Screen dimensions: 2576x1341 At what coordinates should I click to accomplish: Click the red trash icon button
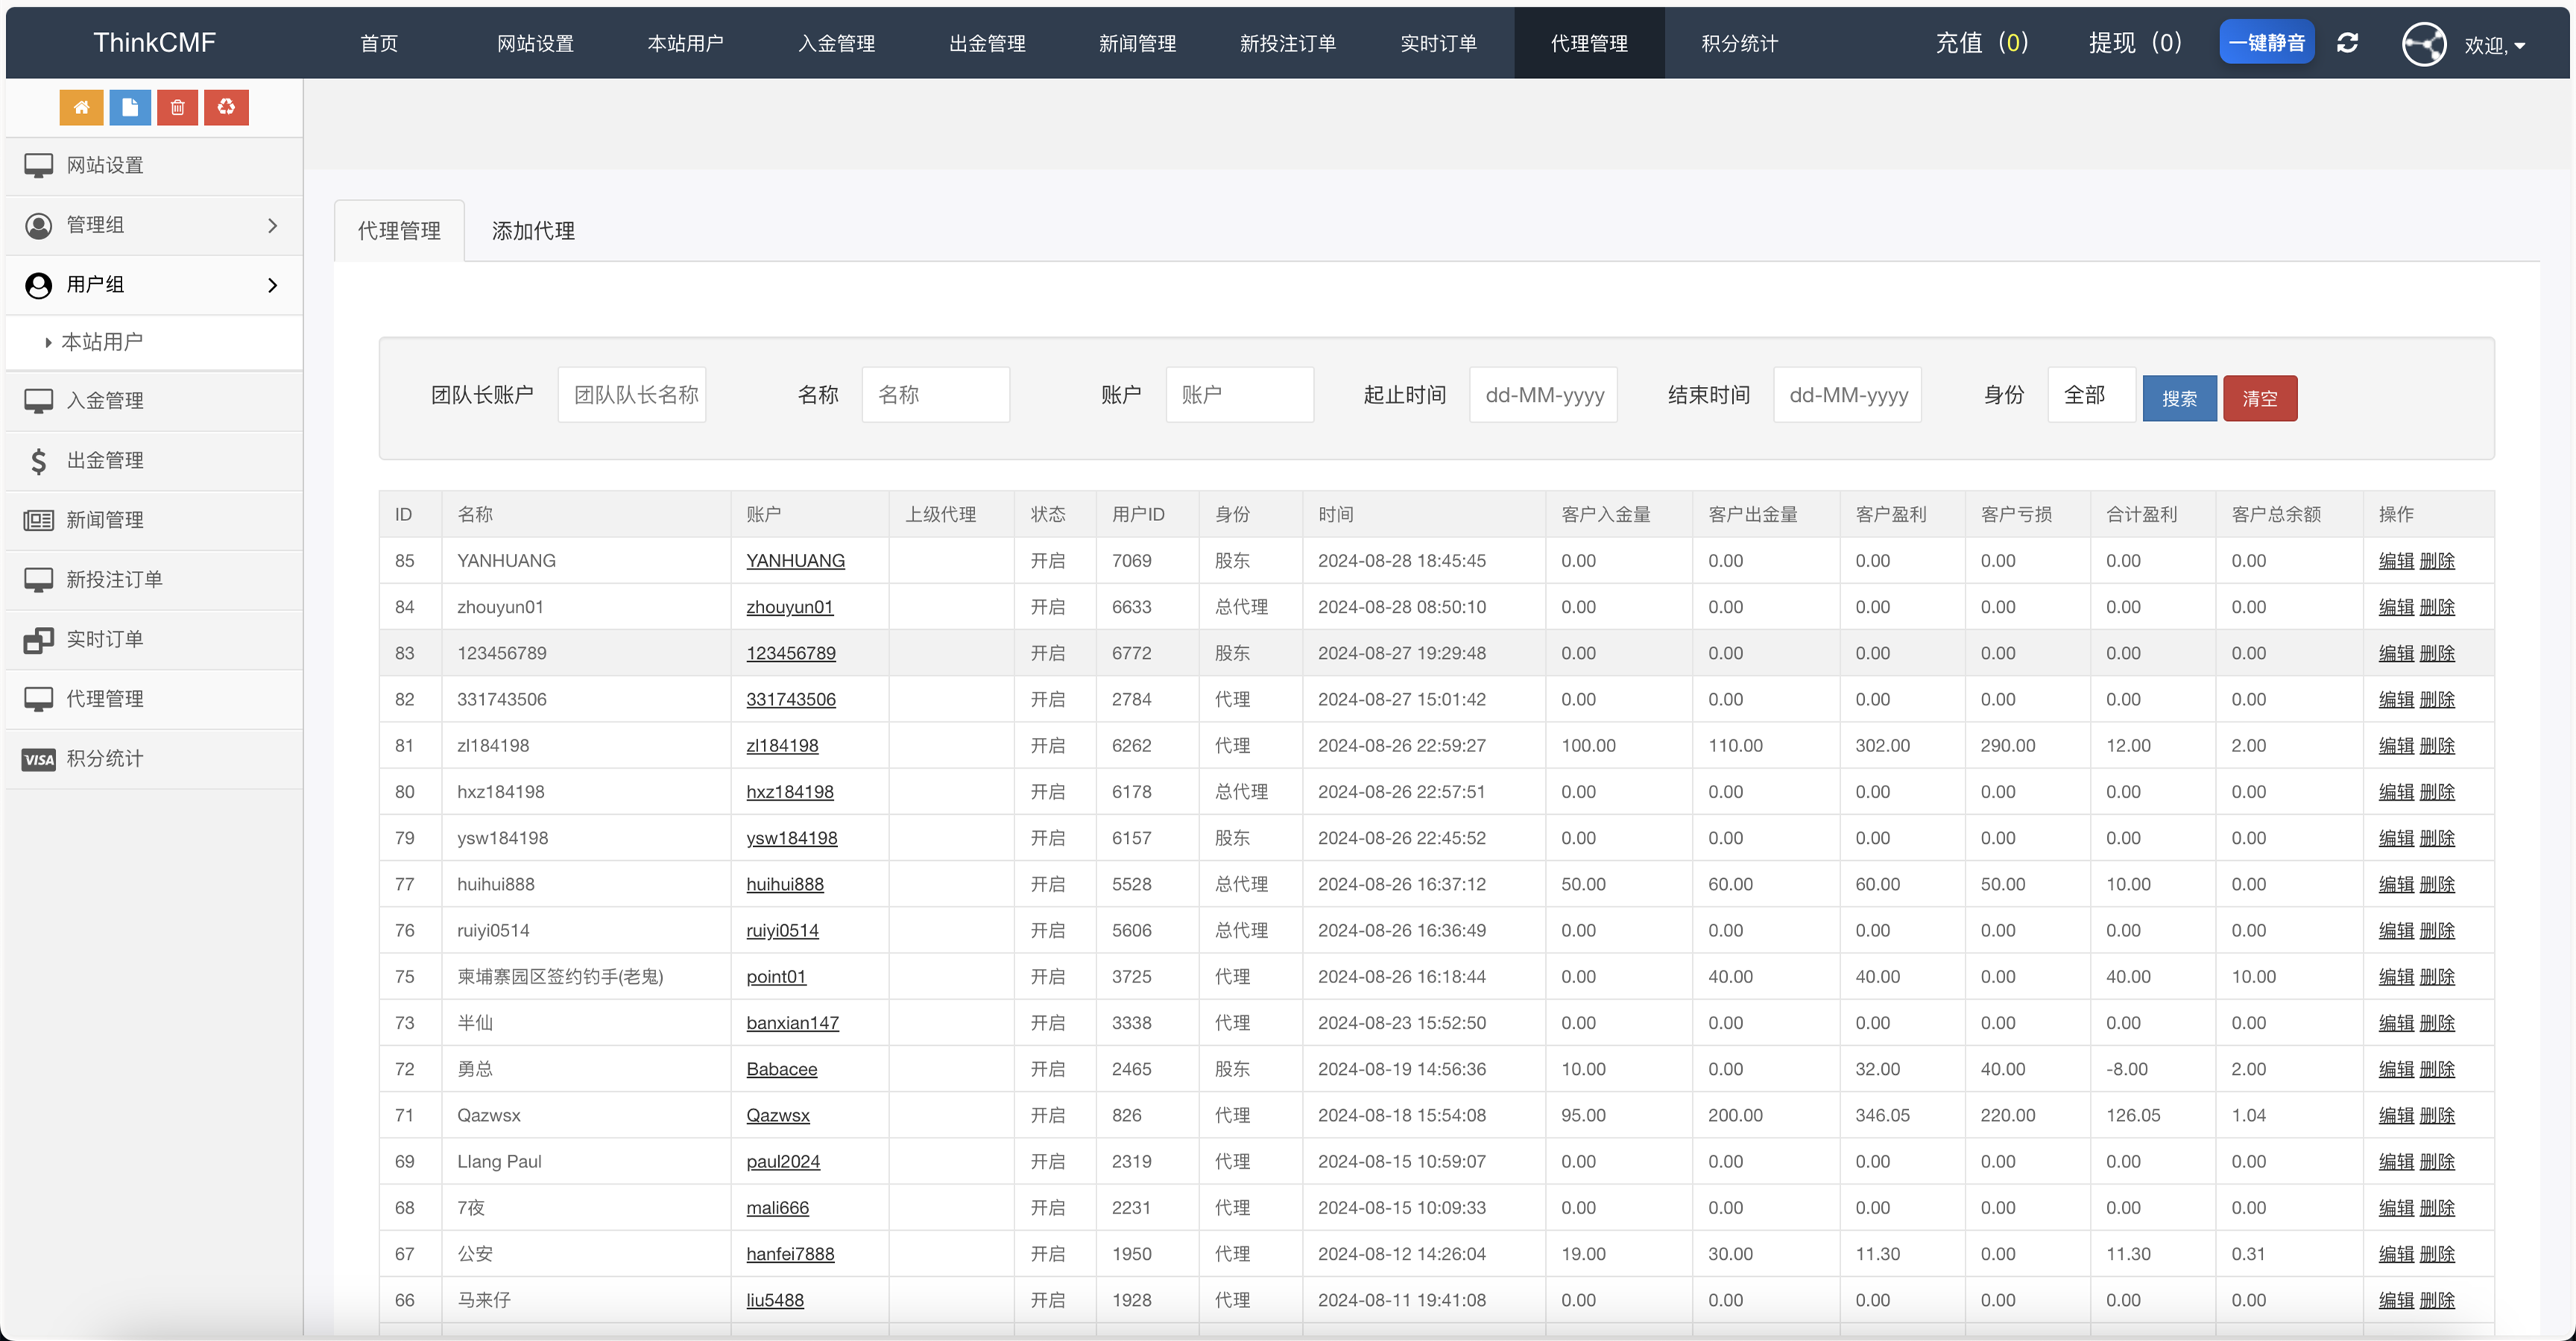(x=178, y=107)
